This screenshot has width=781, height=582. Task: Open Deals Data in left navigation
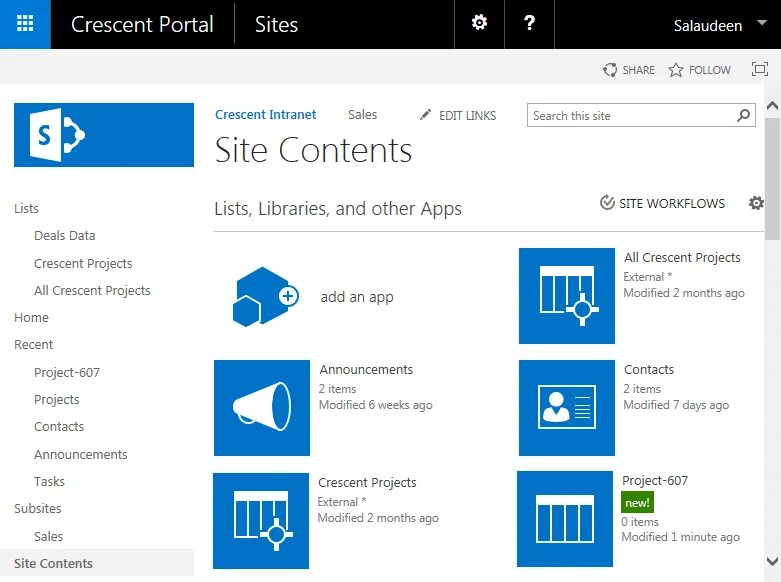pyautogui.click(x=65, y=236)
